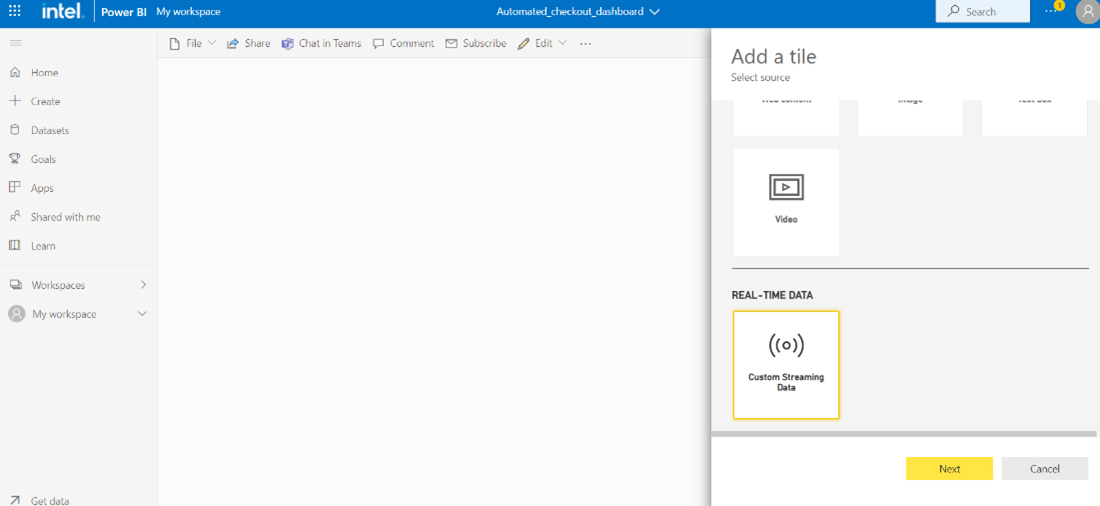Click the File document icon
Image resolution: width=1100 pixels, height=506 pixels.
(x=175, y=44)
